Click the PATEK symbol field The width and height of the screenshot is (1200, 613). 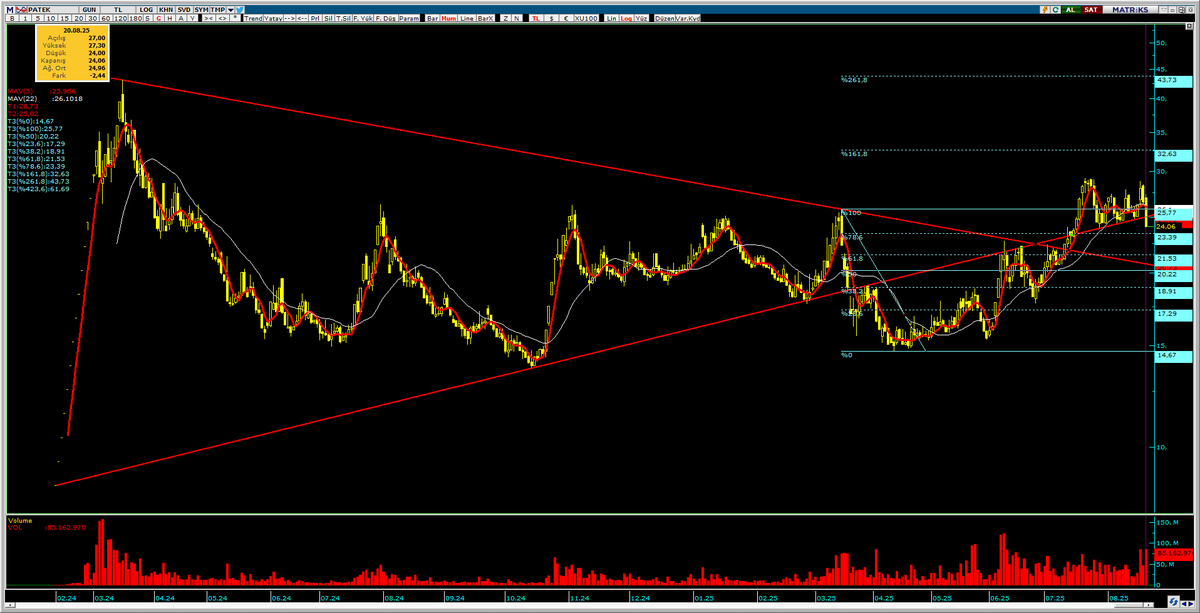pos(53,9)
